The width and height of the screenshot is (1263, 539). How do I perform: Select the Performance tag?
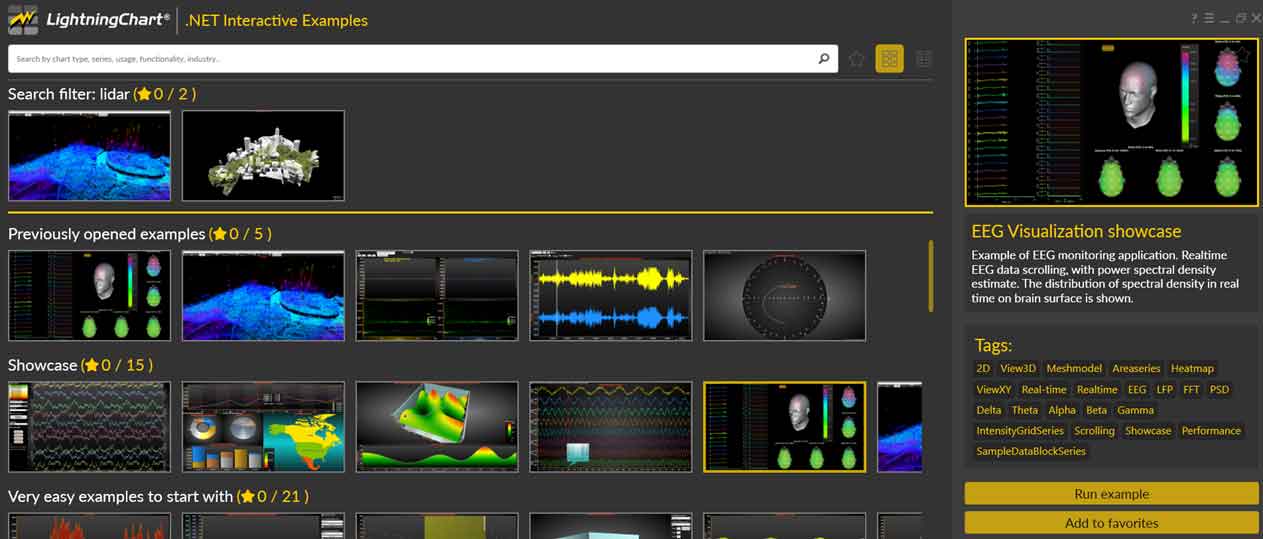point(1211,431)
